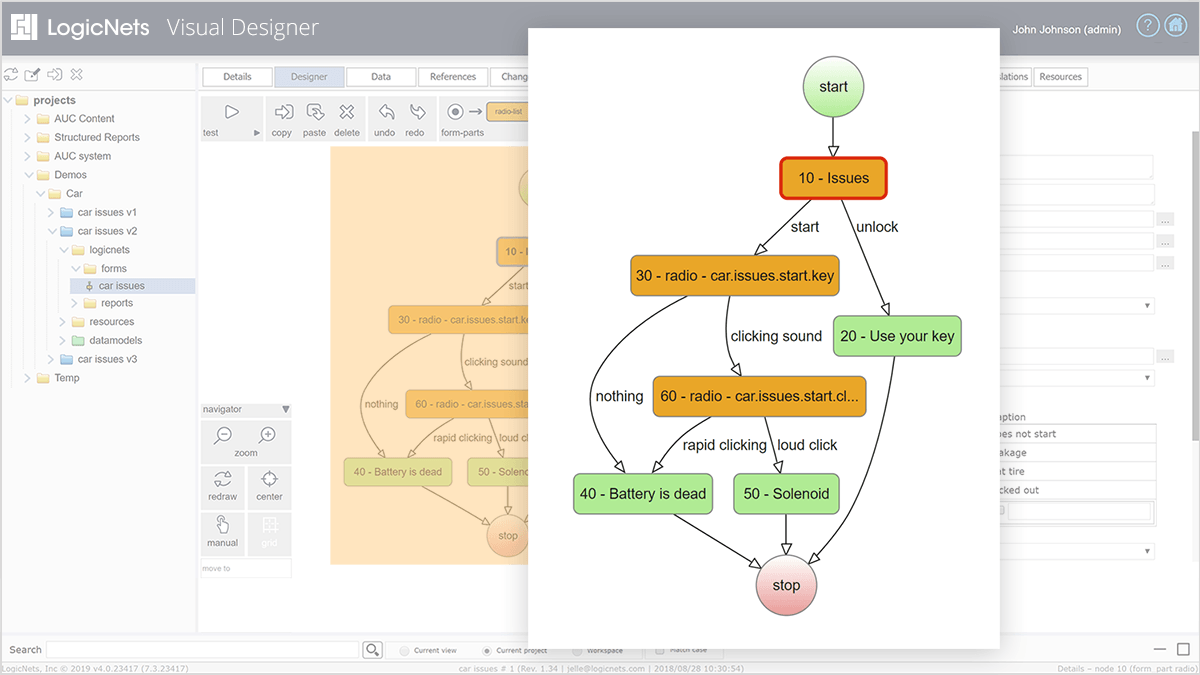Screen dimensions: 1200x675
Task: Click the copy icon in designer toolbar
Action: [283, 112]
